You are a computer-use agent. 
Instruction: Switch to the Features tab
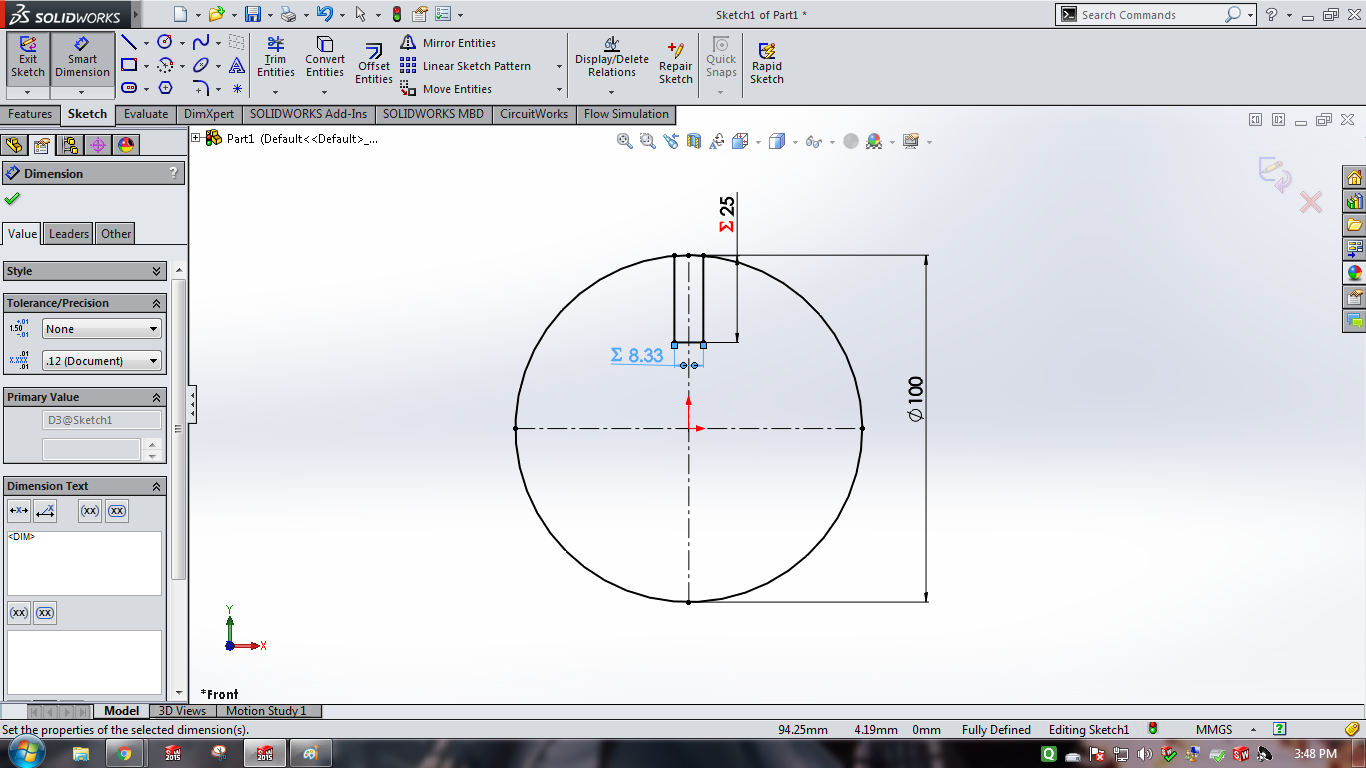tap(30, 114)
